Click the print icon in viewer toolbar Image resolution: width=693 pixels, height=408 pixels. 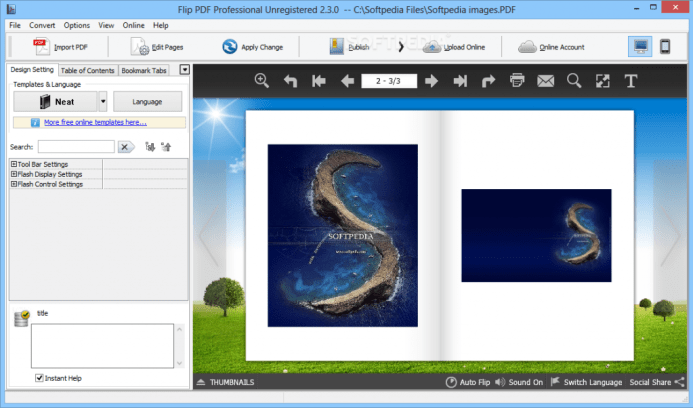tap(517, 80)
